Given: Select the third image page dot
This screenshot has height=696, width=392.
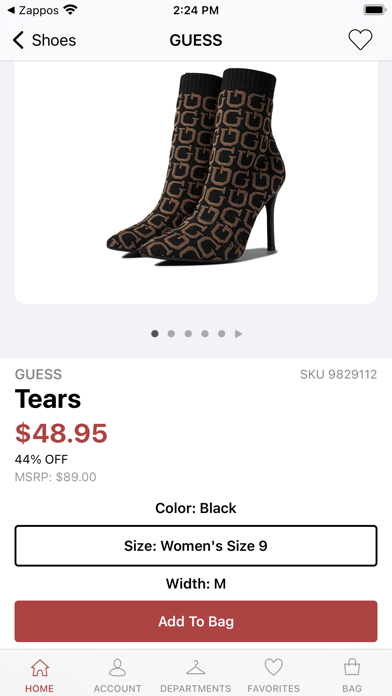Looking at the screenshot, I should [x=188, y=334].
